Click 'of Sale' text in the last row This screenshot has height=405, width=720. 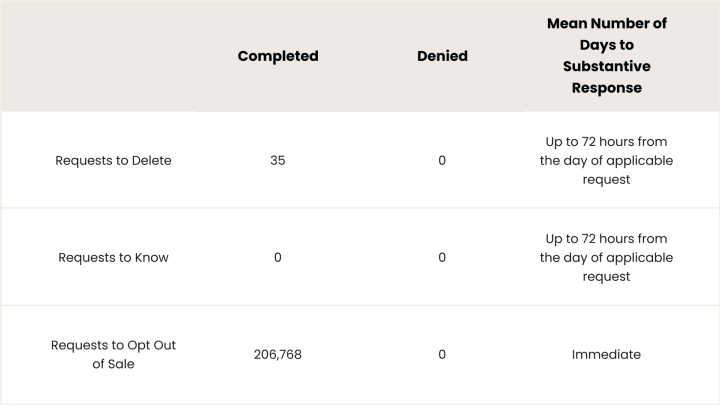pyautogui.click(x=113, y=364)
